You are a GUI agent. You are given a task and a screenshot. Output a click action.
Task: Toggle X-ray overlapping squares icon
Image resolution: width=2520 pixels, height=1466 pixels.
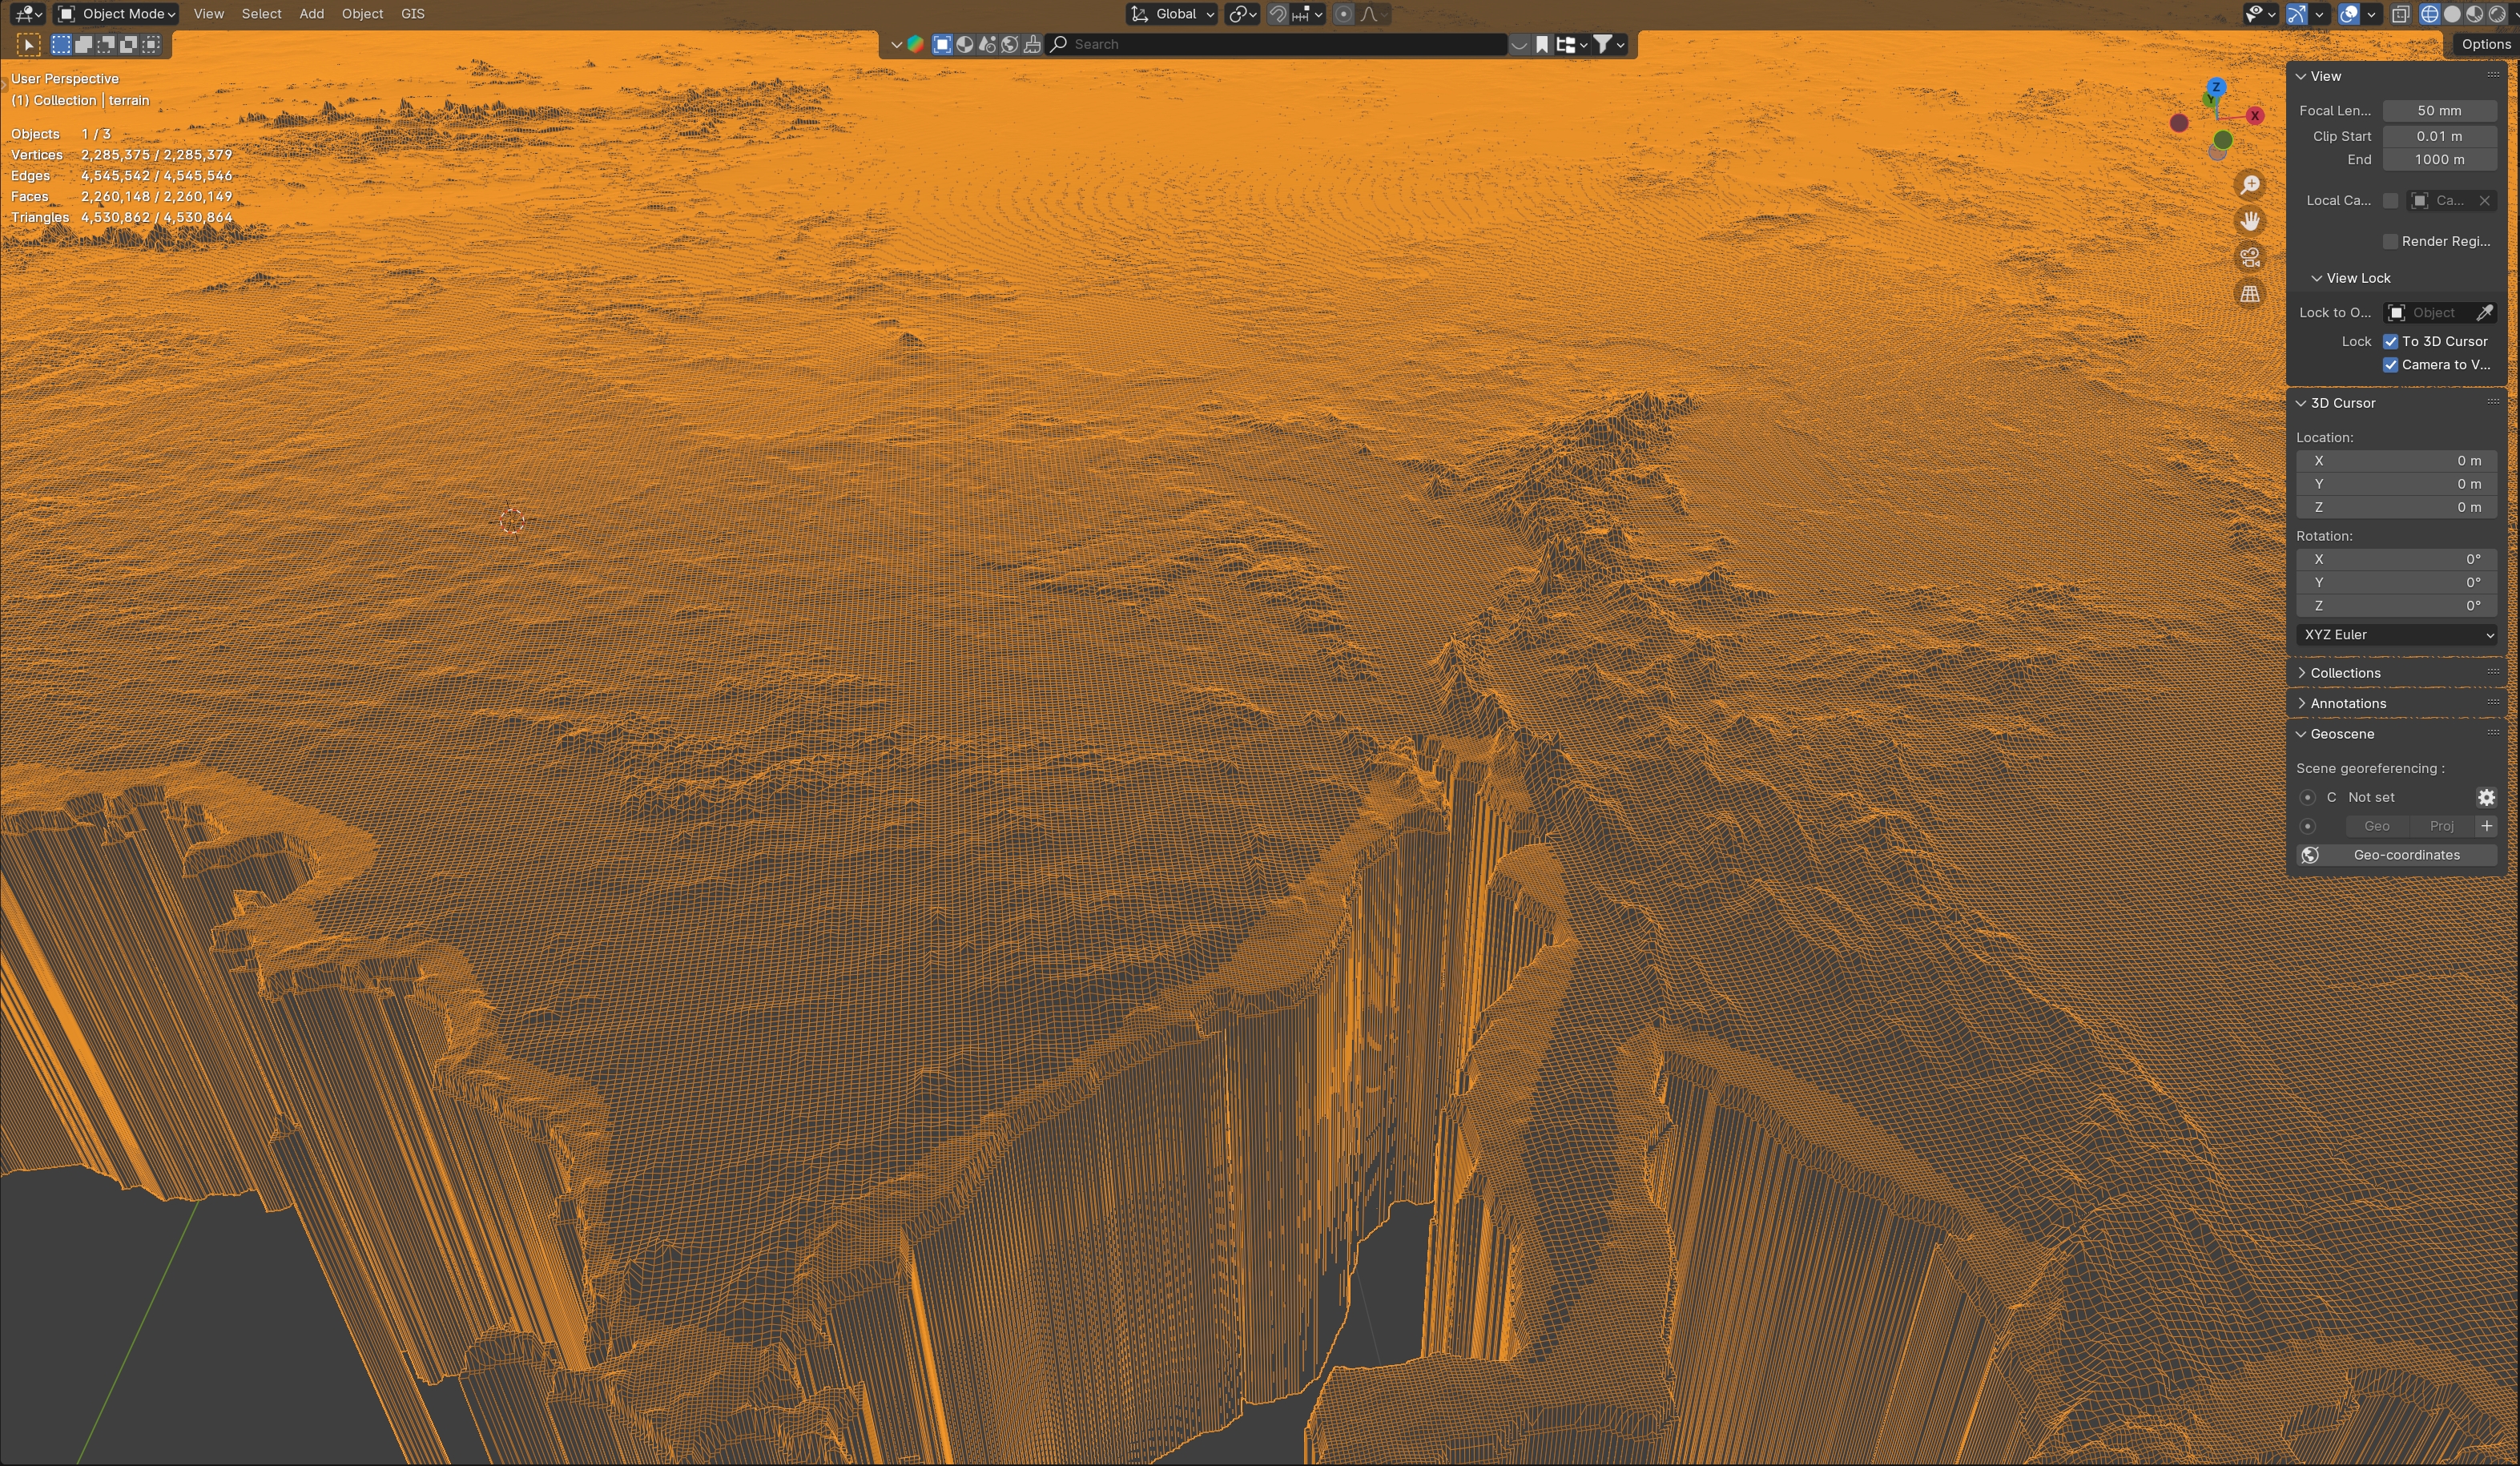[2400, 14]
